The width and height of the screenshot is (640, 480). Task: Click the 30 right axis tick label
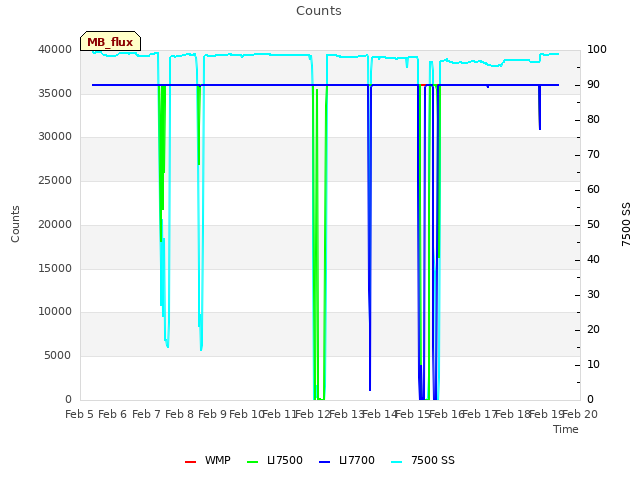(593, 295)
